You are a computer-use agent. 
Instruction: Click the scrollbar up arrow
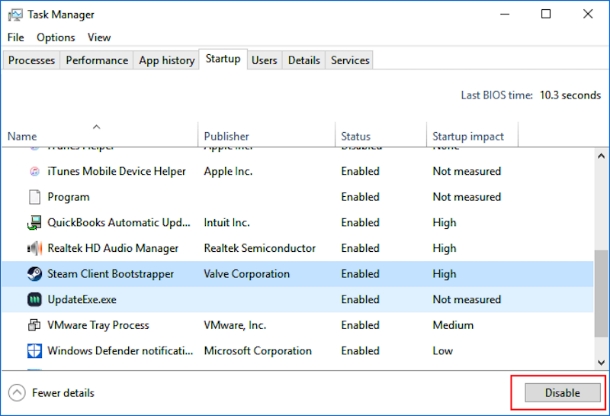click(601, 156)
